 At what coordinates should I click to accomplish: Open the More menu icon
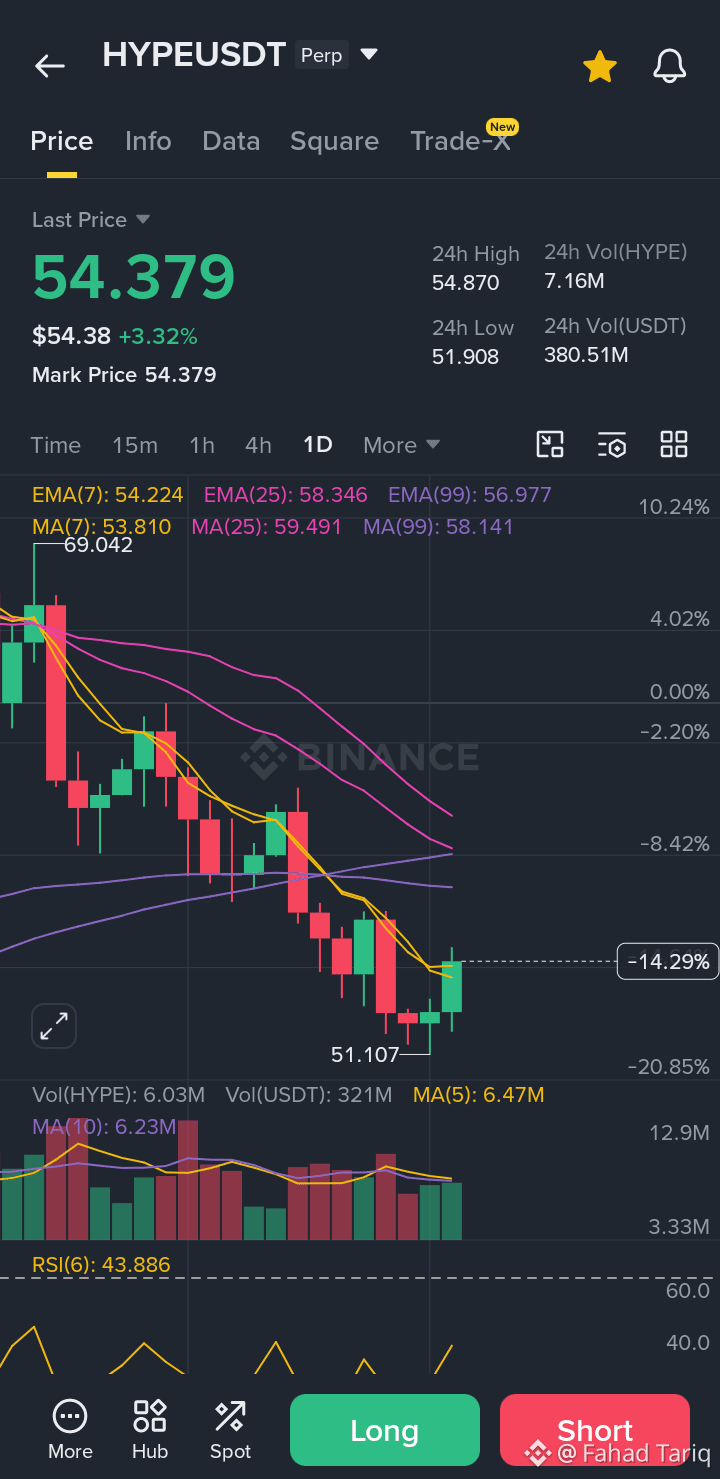coord(70,1430)
